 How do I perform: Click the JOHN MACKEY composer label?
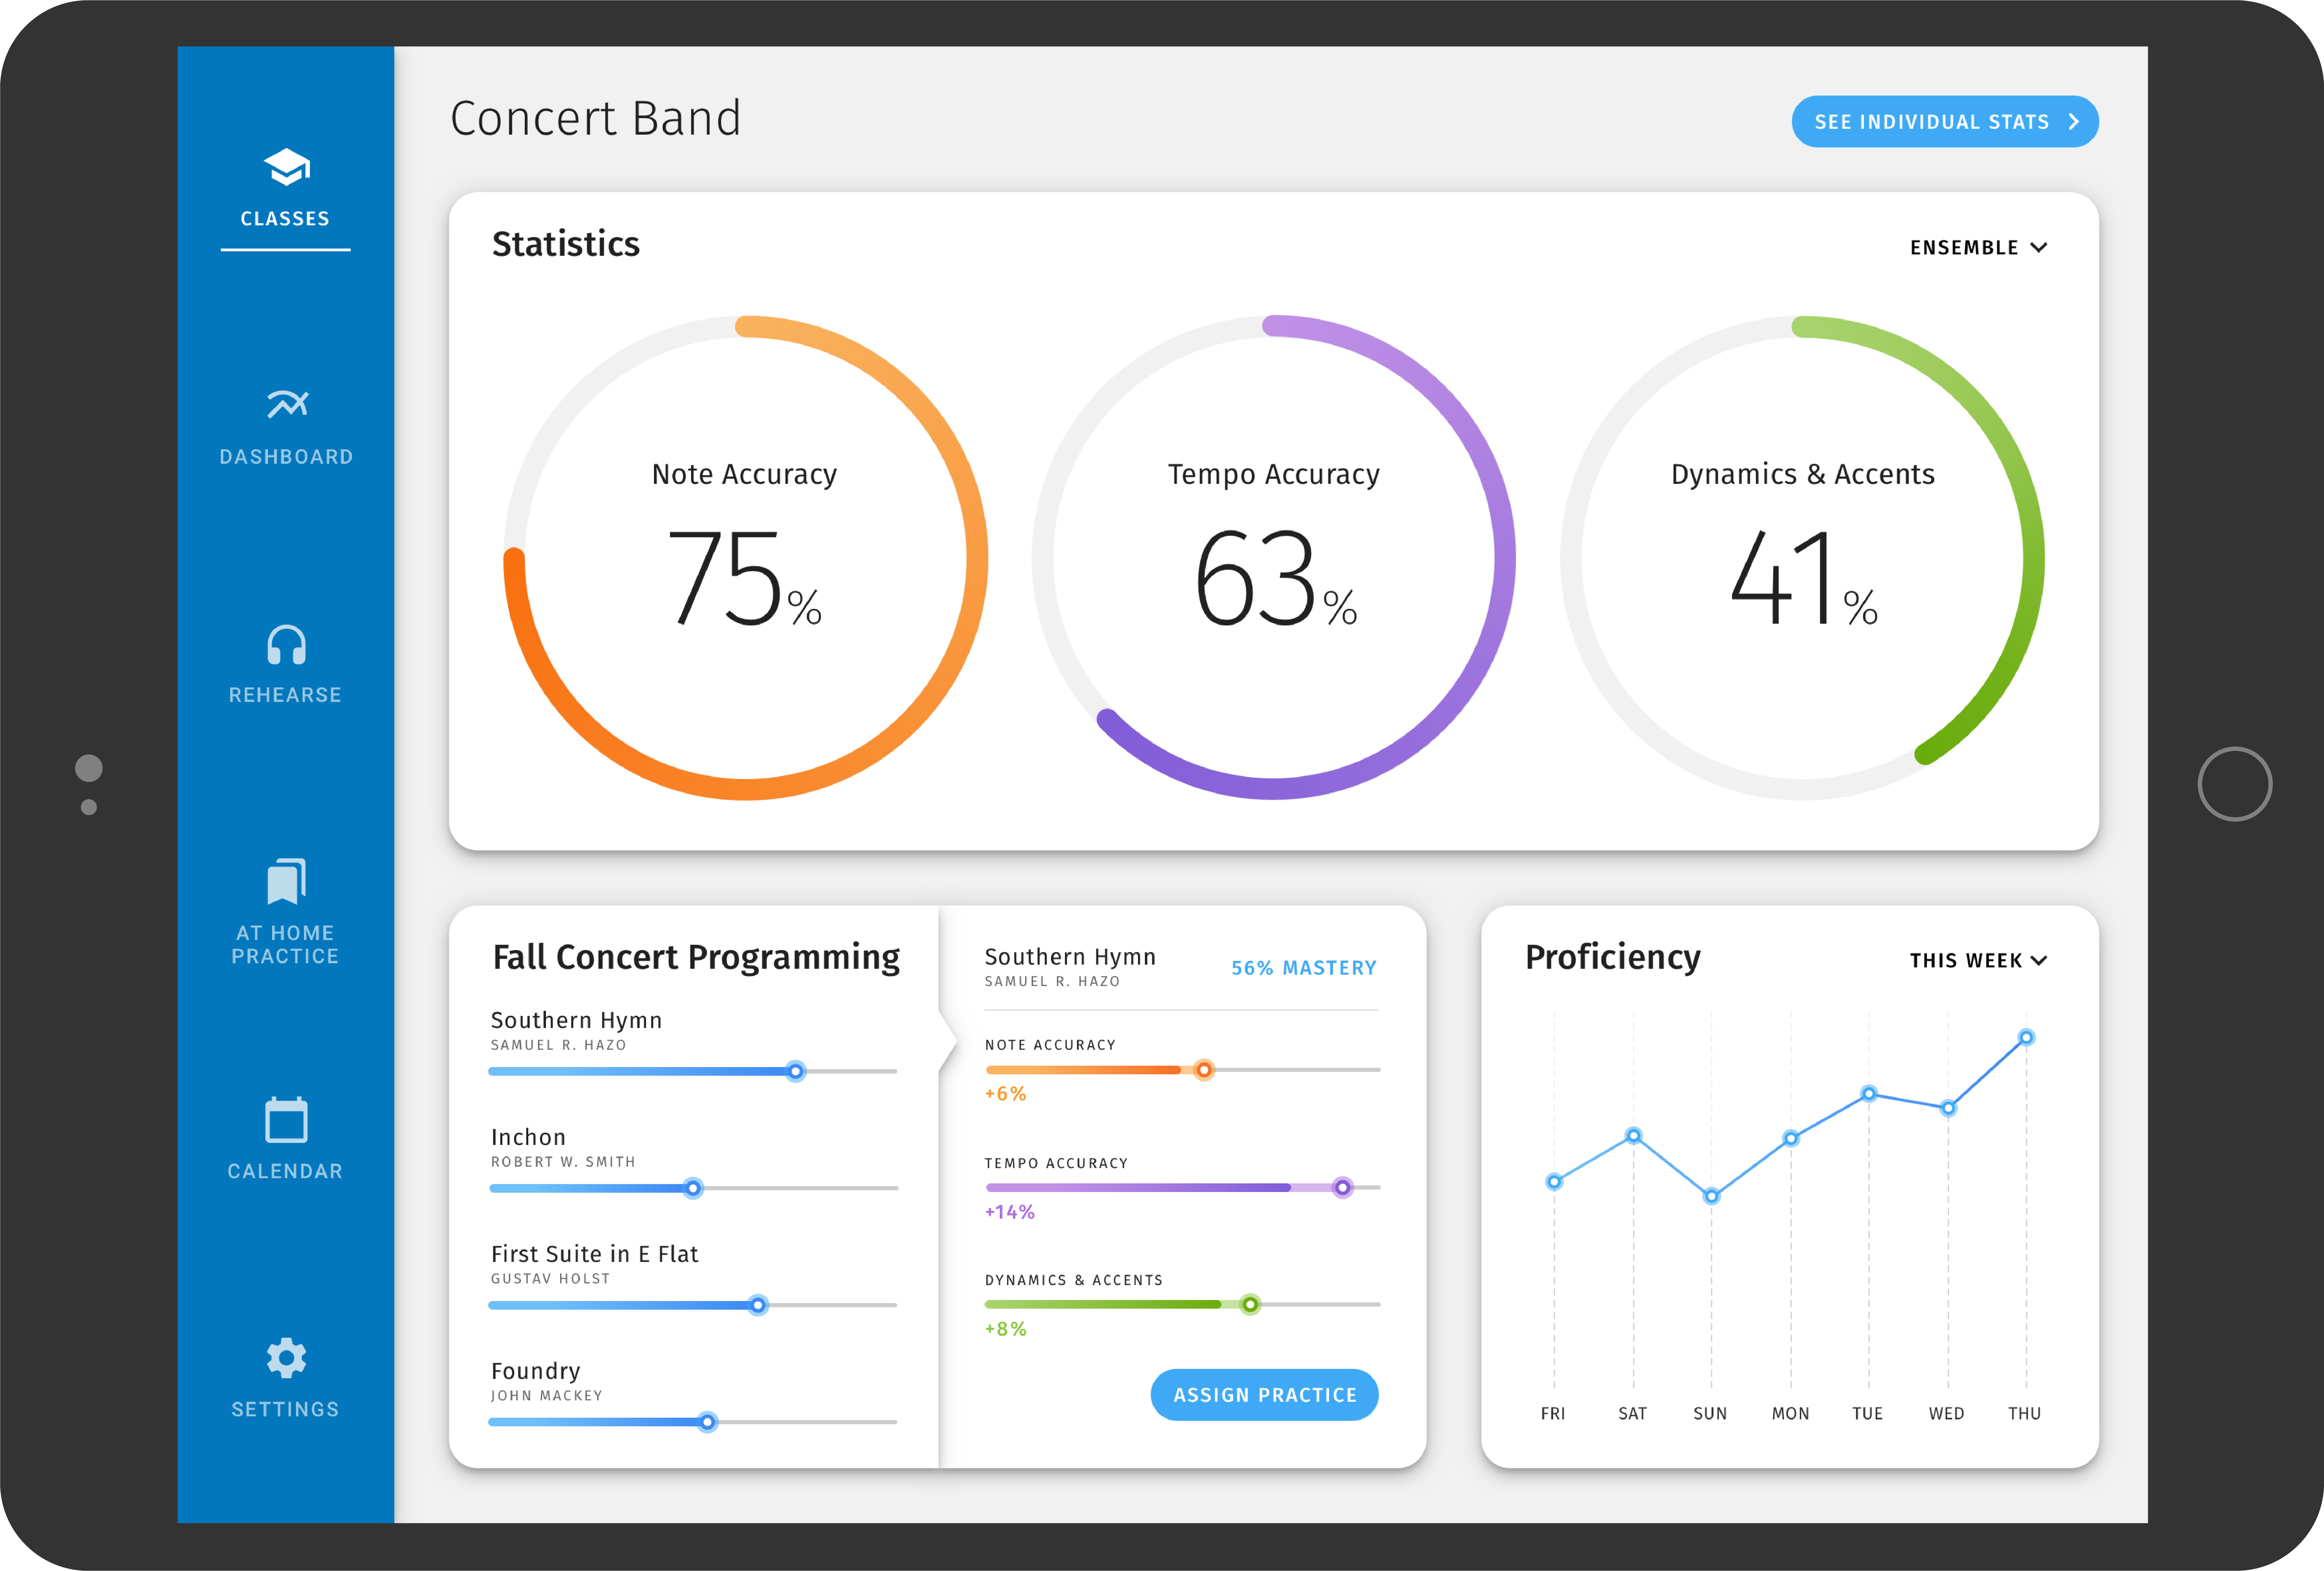pos(547,1396)
